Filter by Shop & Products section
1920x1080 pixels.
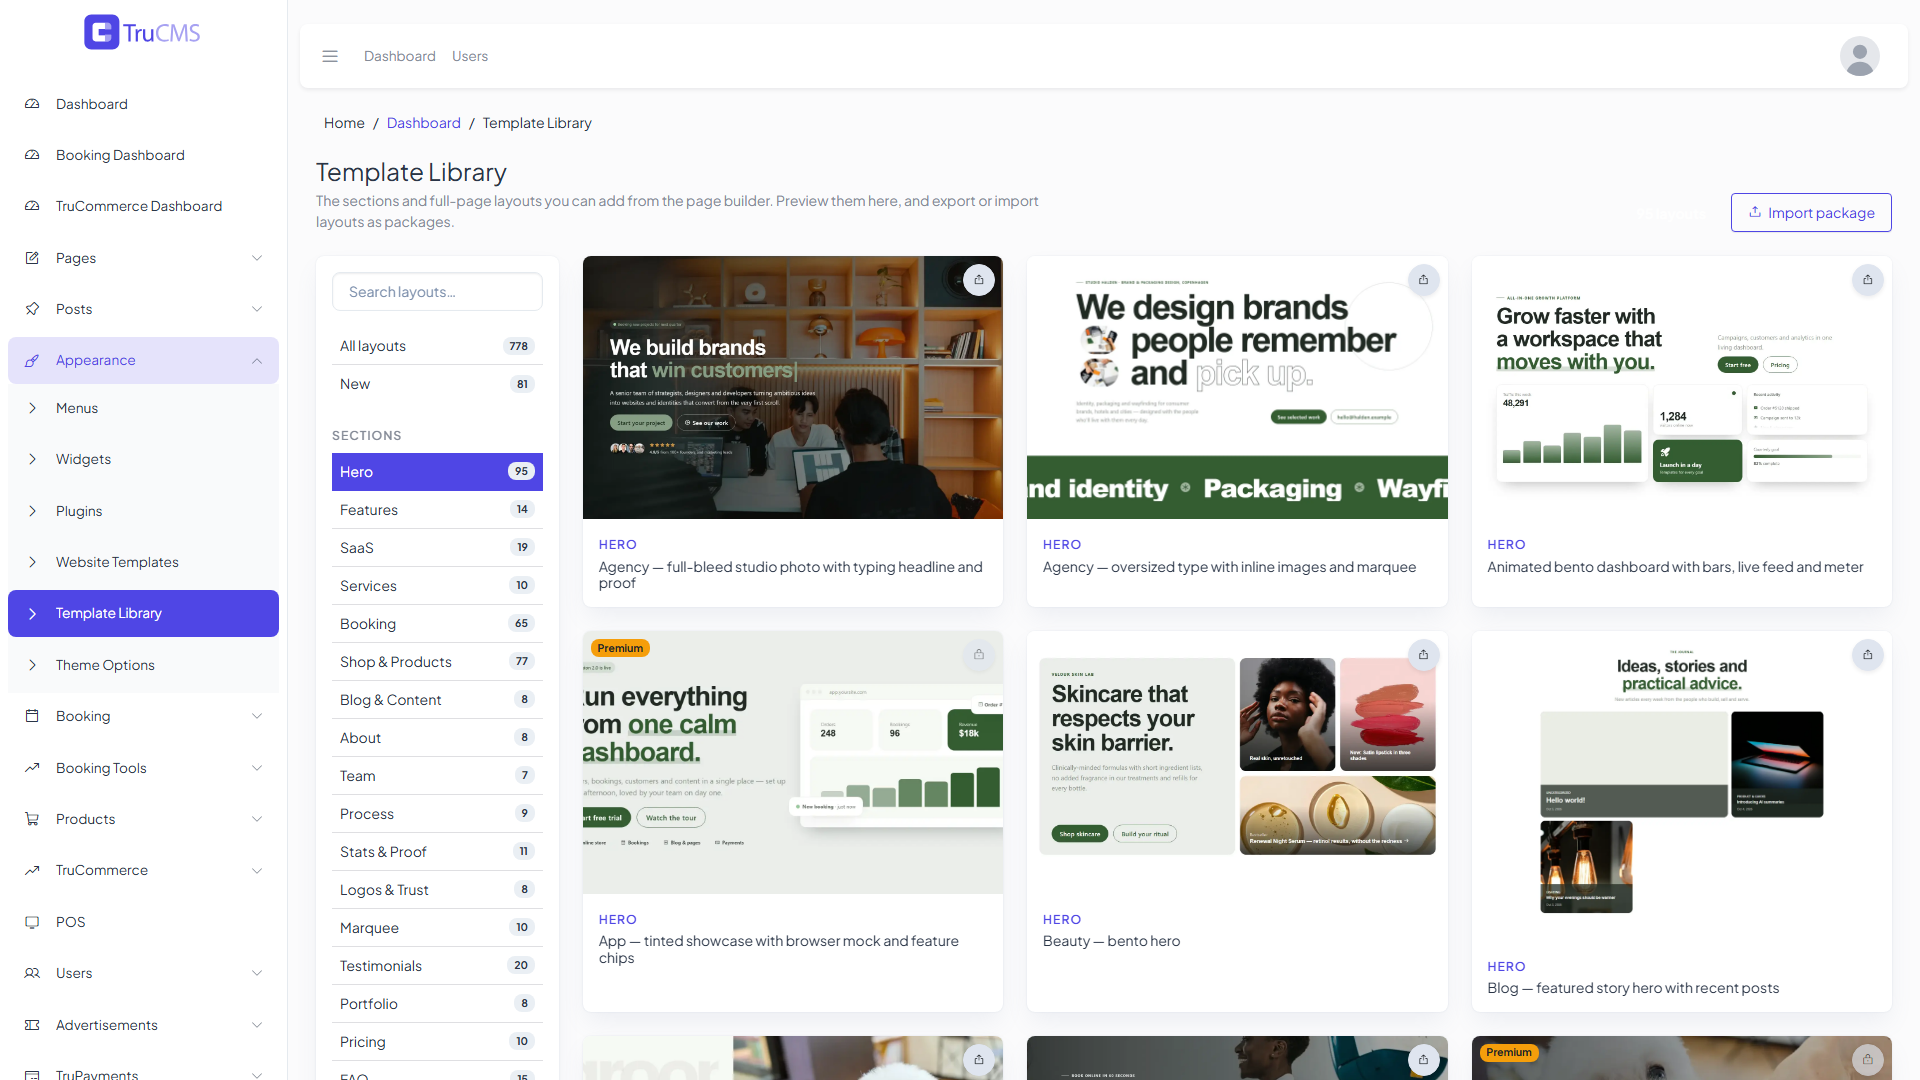[437, 662]
